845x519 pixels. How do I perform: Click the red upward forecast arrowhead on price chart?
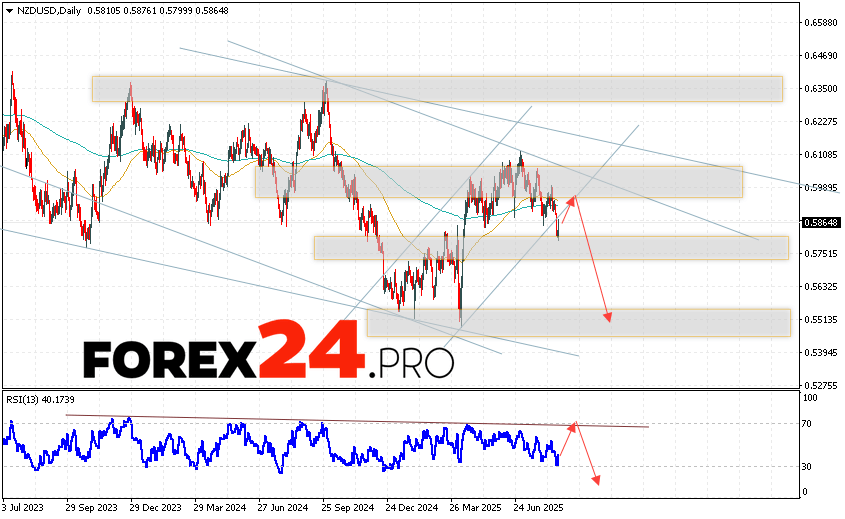coord(572,199)
